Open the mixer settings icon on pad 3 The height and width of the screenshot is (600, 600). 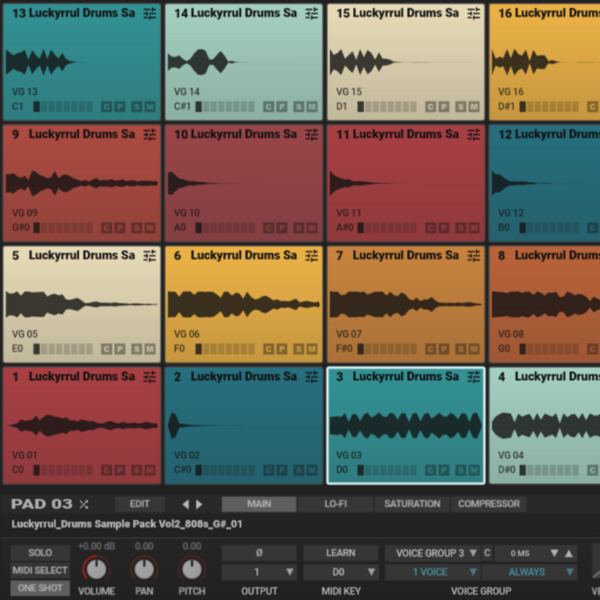pos(473,377)
